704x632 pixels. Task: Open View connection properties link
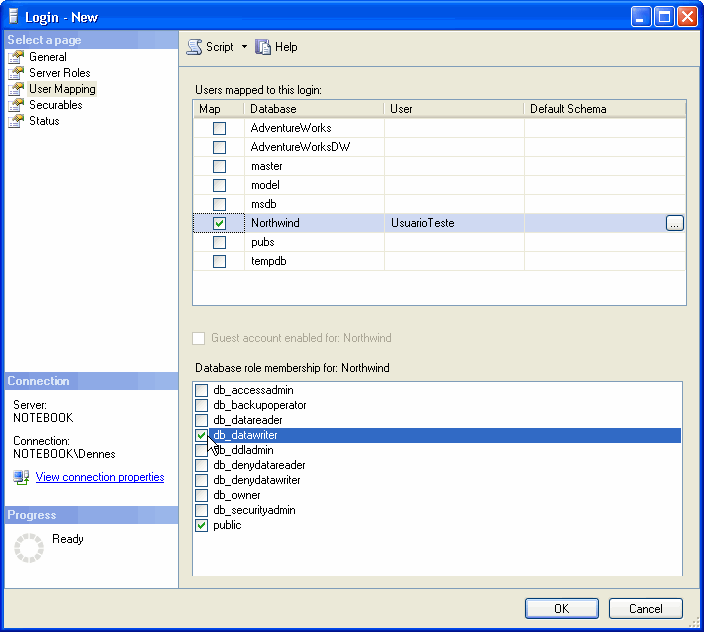[100, 477]
